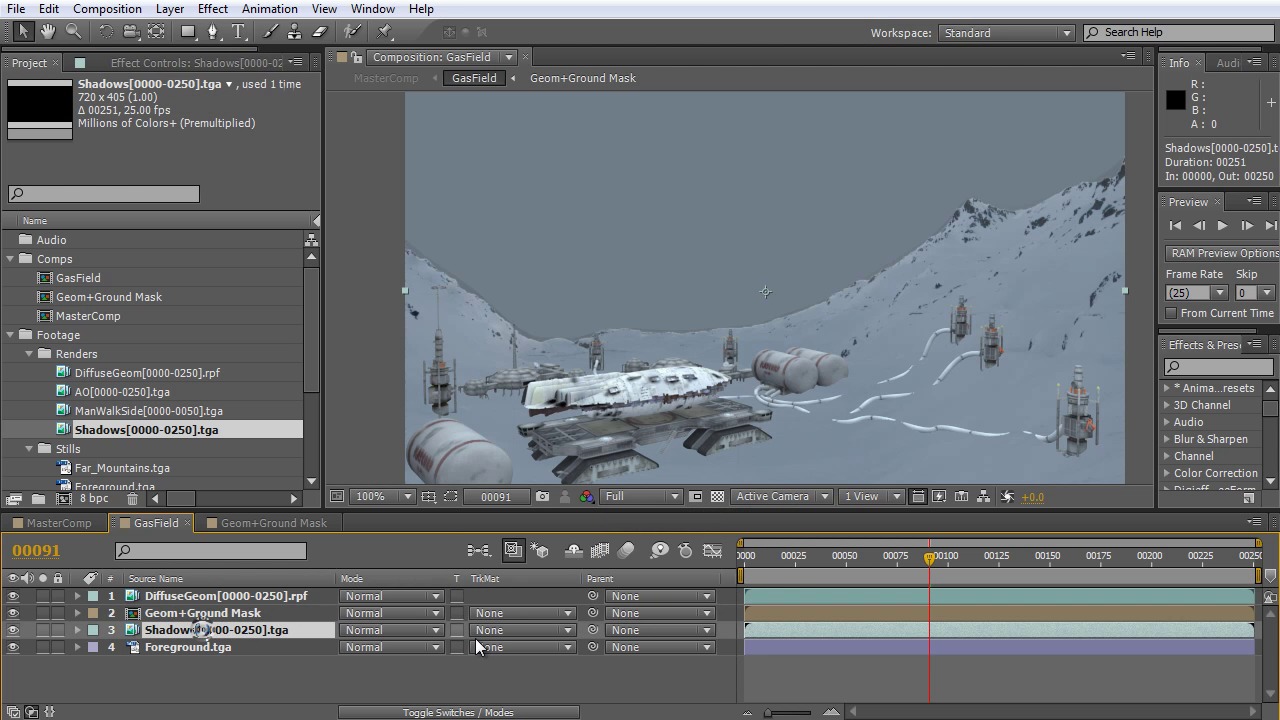Click Auto-keyframe stopwatch icon in timeline

click(x=686, y=550)
